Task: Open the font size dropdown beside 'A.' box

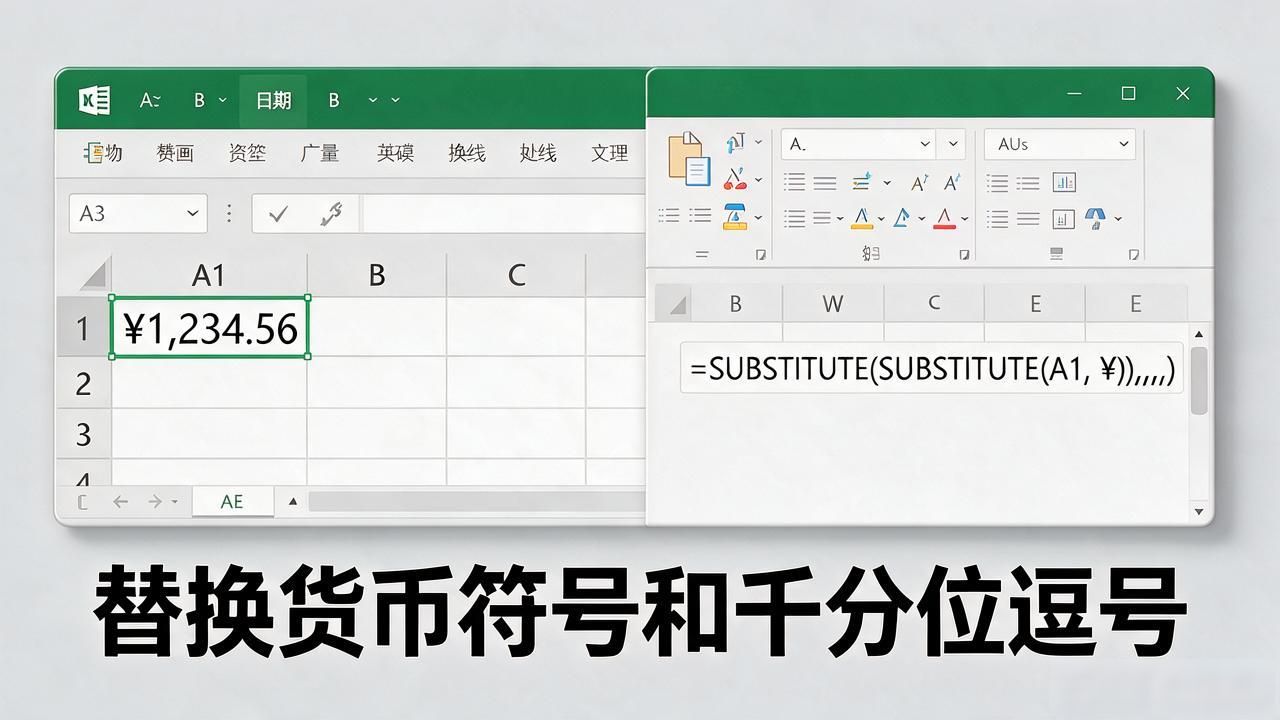Action: 954,144
